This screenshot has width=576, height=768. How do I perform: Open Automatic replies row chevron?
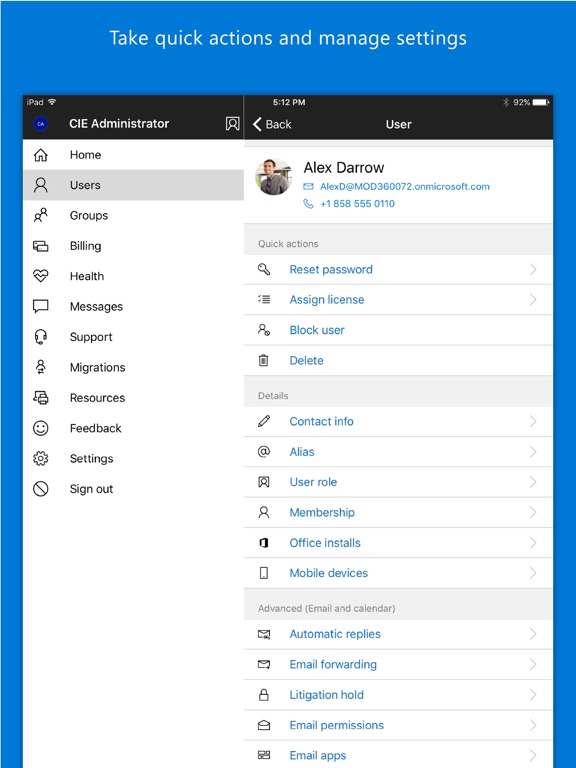(x=533, y=634)
